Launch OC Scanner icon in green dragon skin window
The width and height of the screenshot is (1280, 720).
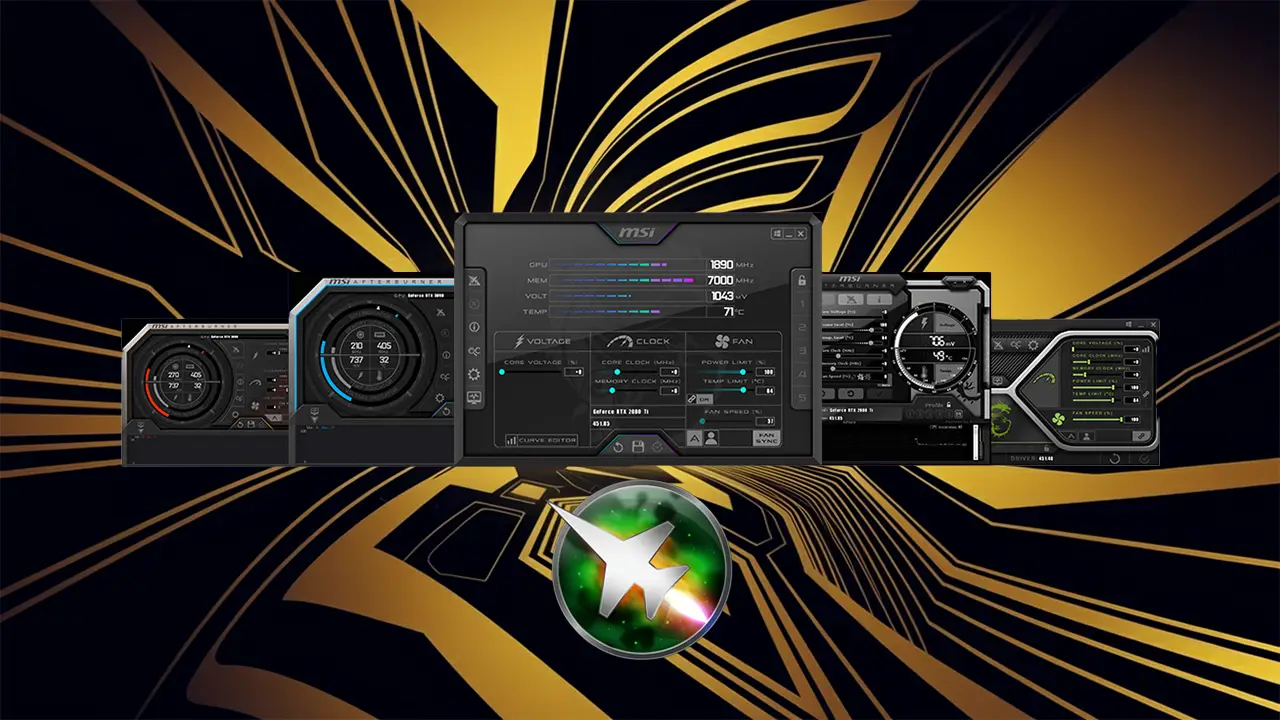1016,344
